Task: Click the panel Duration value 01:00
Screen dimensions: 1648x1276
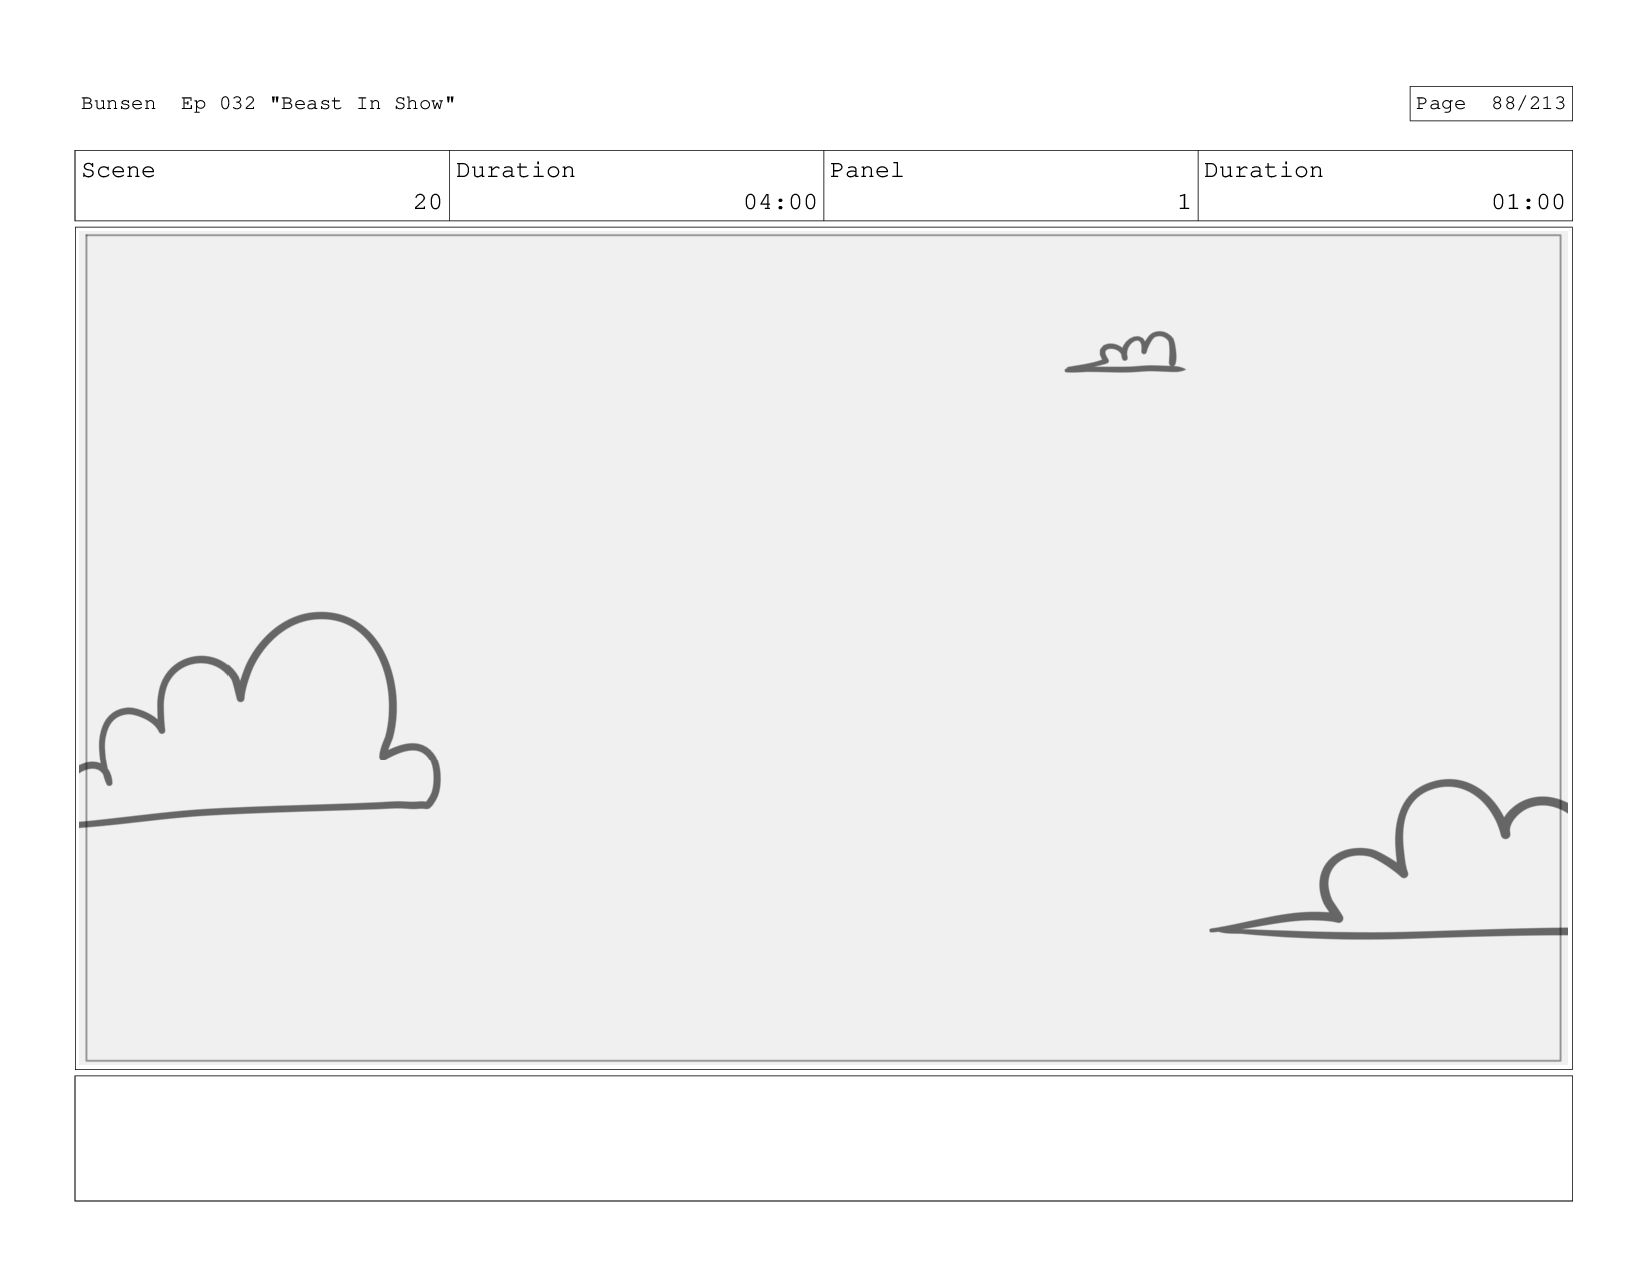Action: point(1528,202)
